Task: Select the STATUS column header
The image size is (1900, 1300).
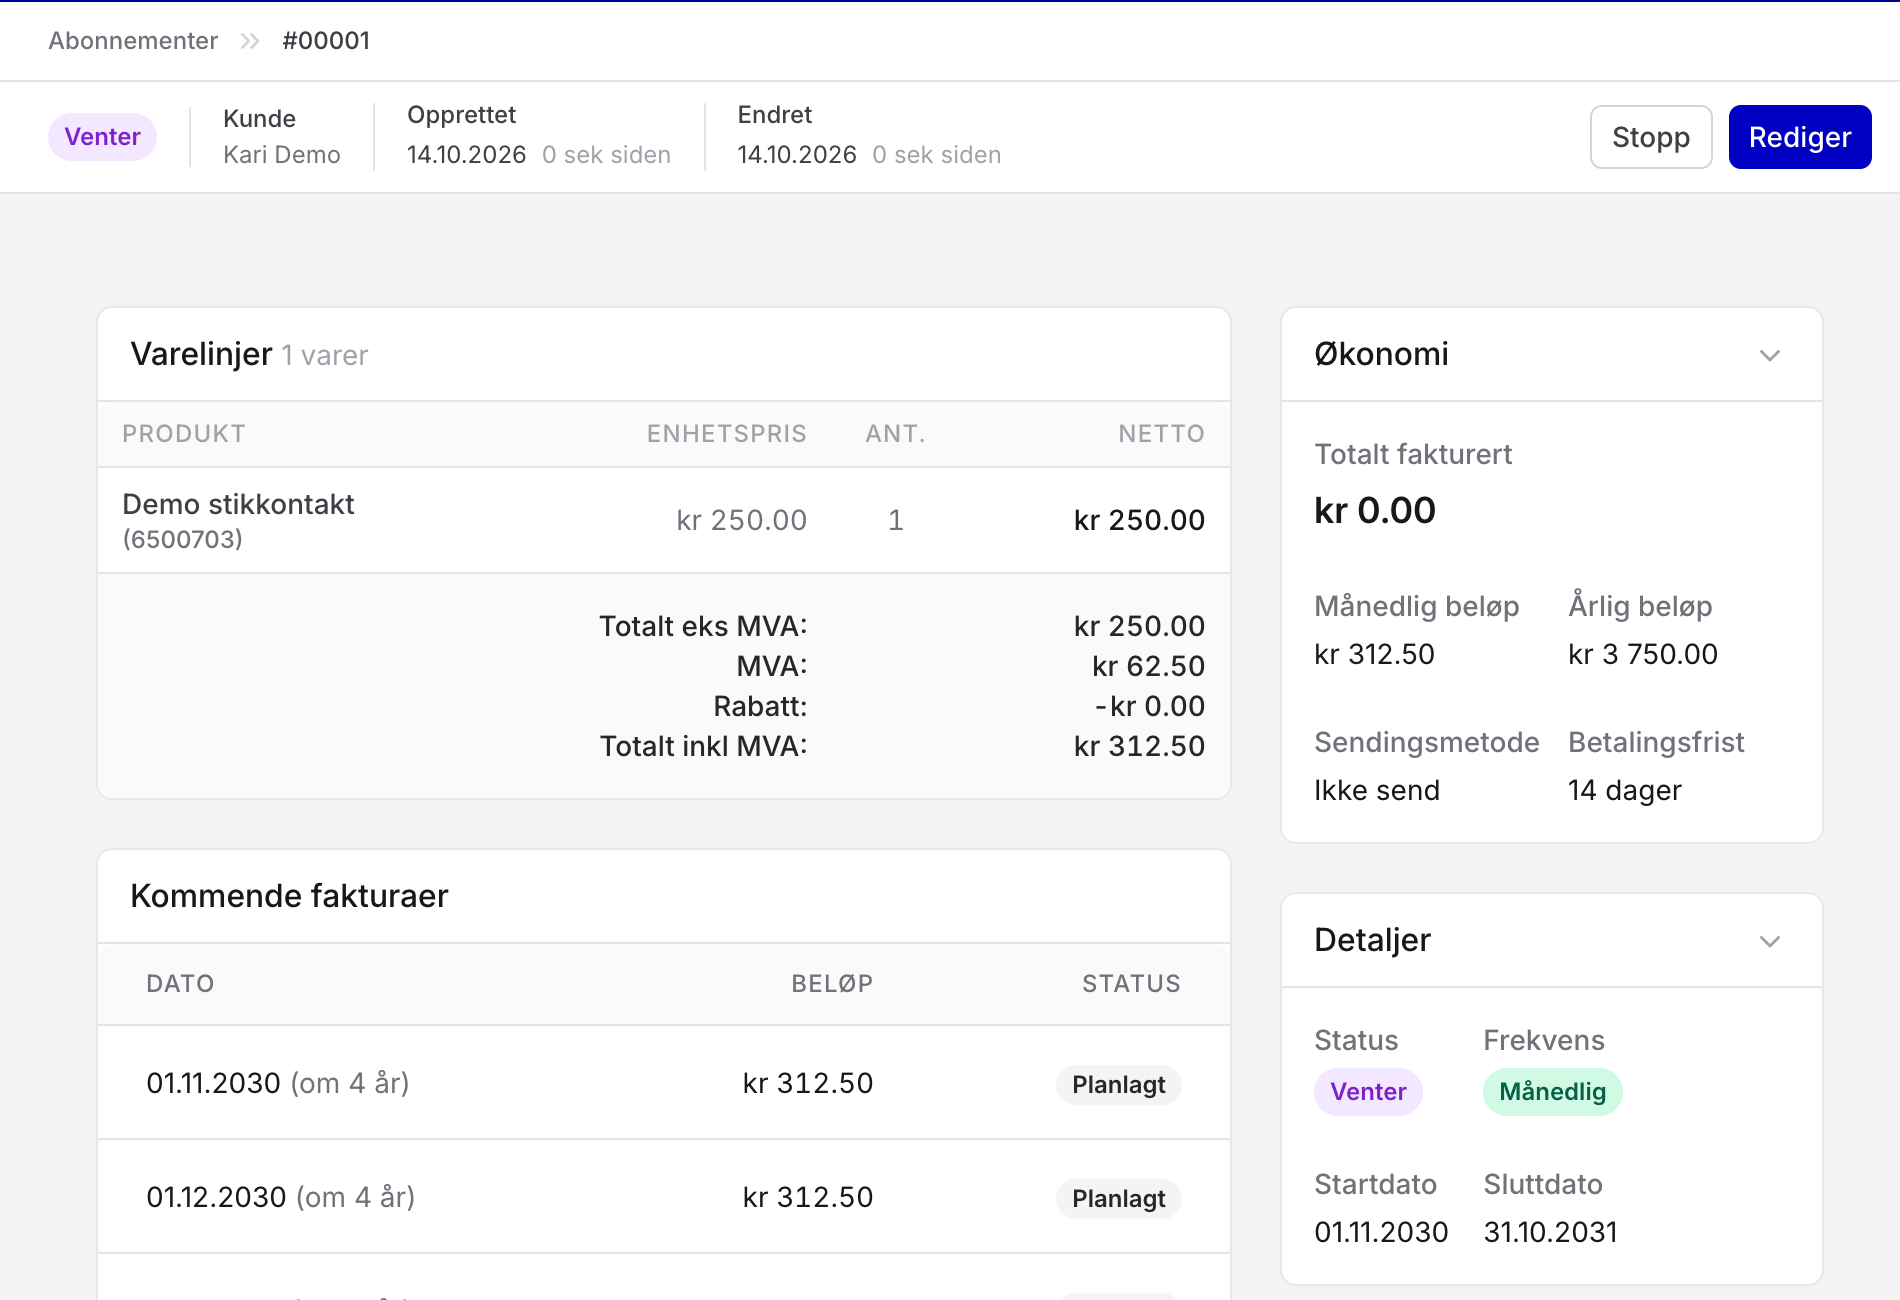Action: click(x=1131, y=984)
